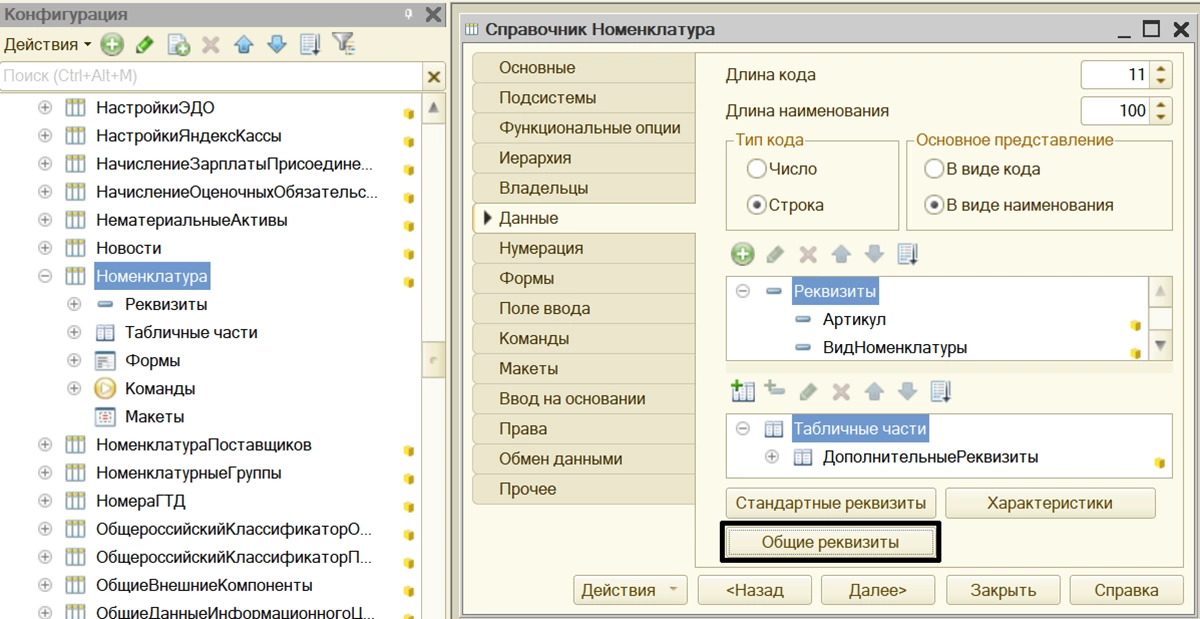This screenshot has height=619, width=1200.
Task: Click add tabular section icon above Табличные части
Action: [x=742, y=391]
